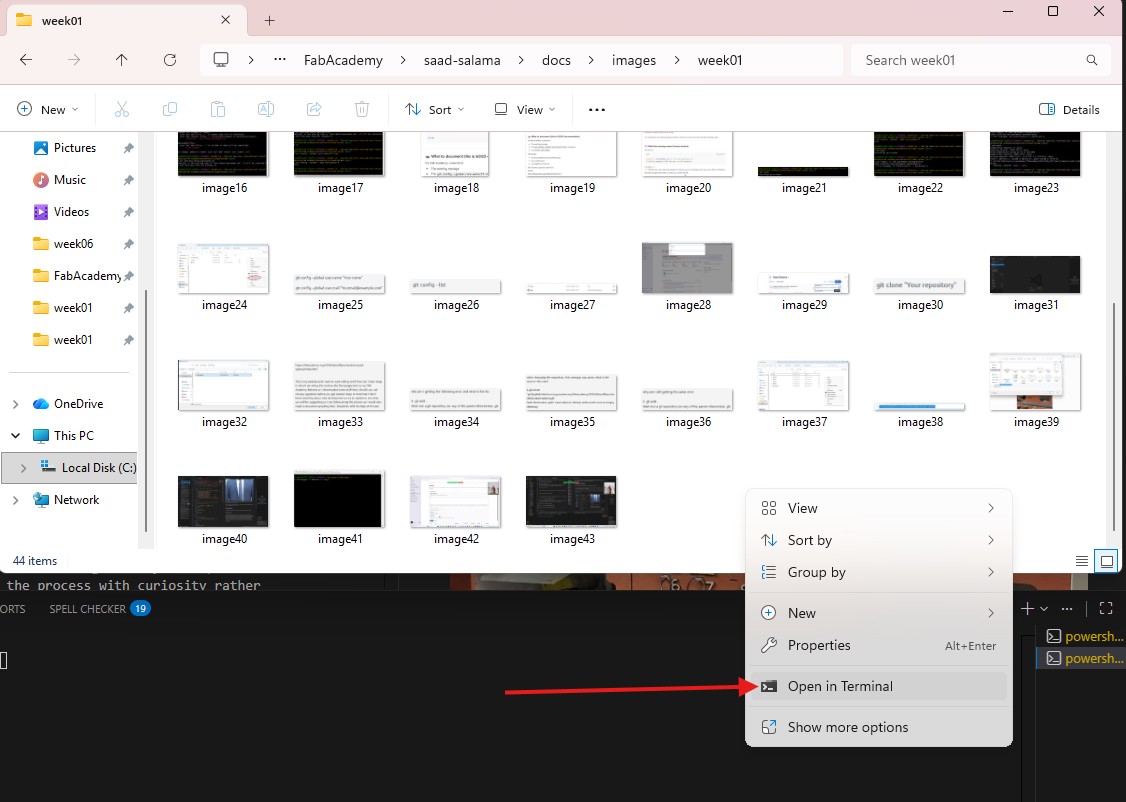Click week01 in the breadcrumb path
1126x802 pixels.
720,60
